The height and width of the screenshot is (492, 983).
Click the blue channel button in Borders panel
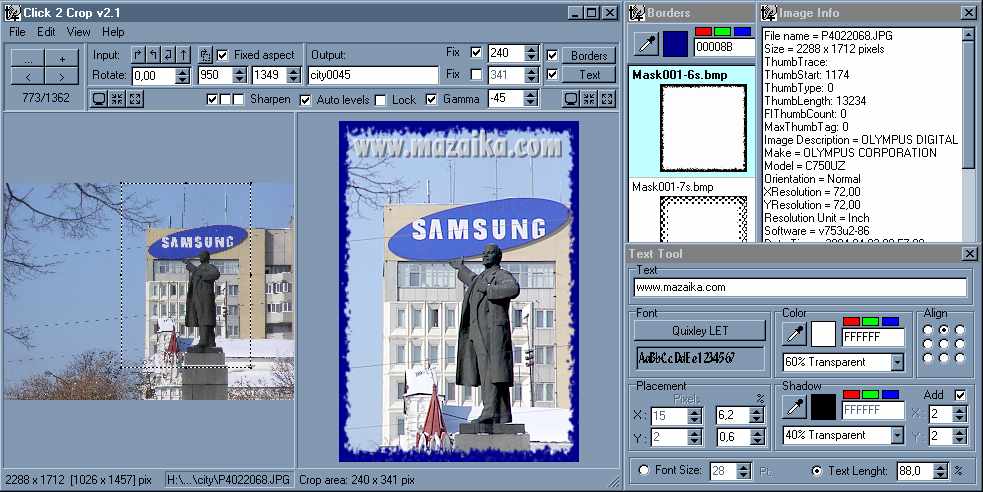point(742,31)
